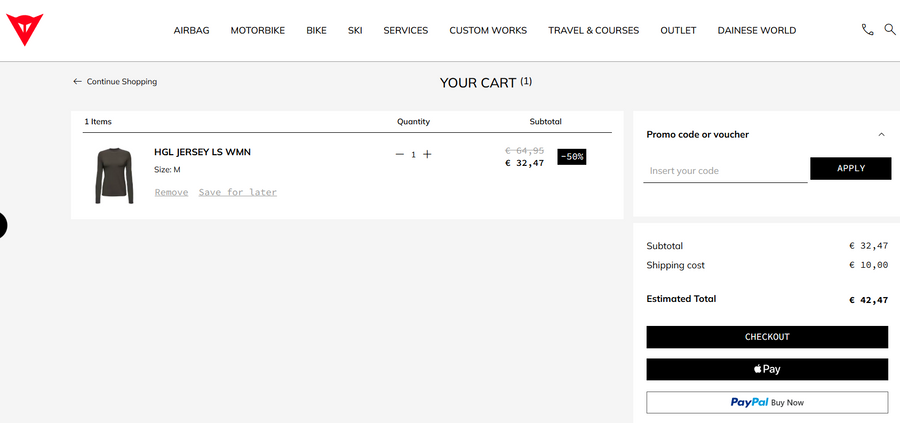Open the HGL JERSEY LS WMN product title
900x423 pixels.
(203, 152)
